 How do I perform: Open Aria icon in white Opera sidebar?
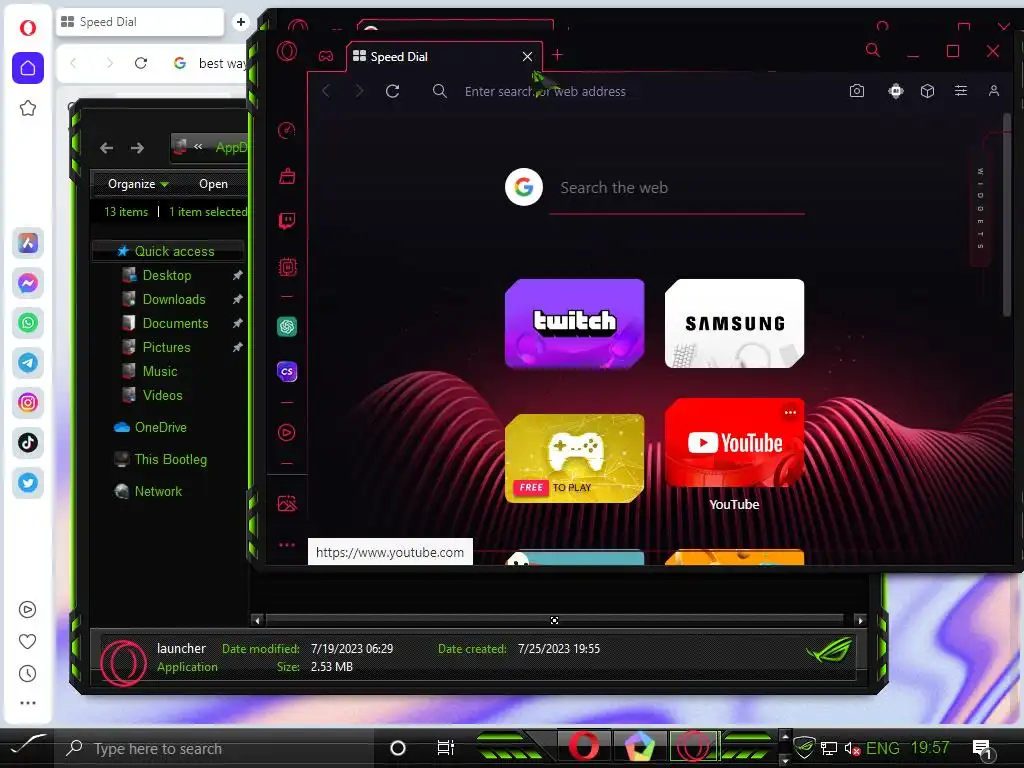28,243
